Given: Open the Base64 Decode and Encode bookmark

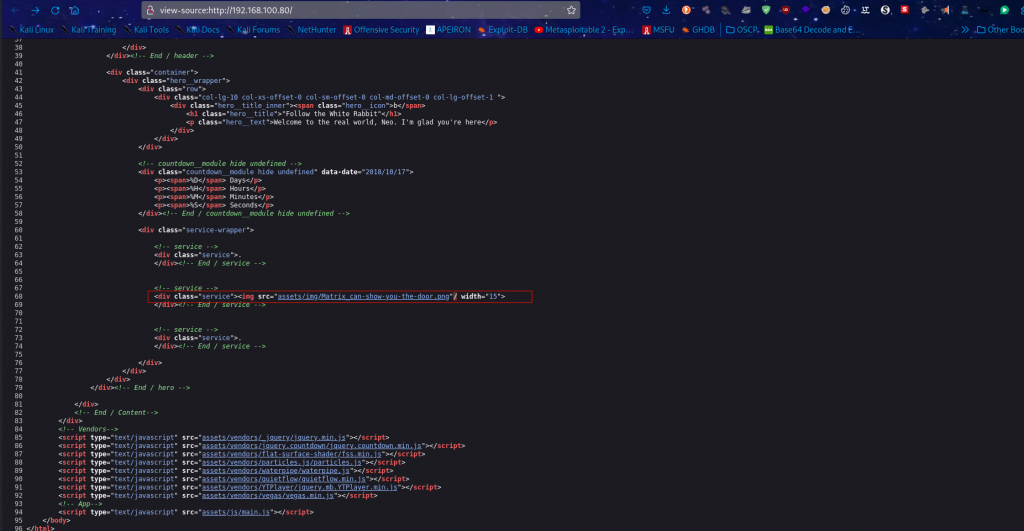Looking at the screenshot, I should click(x=812, y=30).
